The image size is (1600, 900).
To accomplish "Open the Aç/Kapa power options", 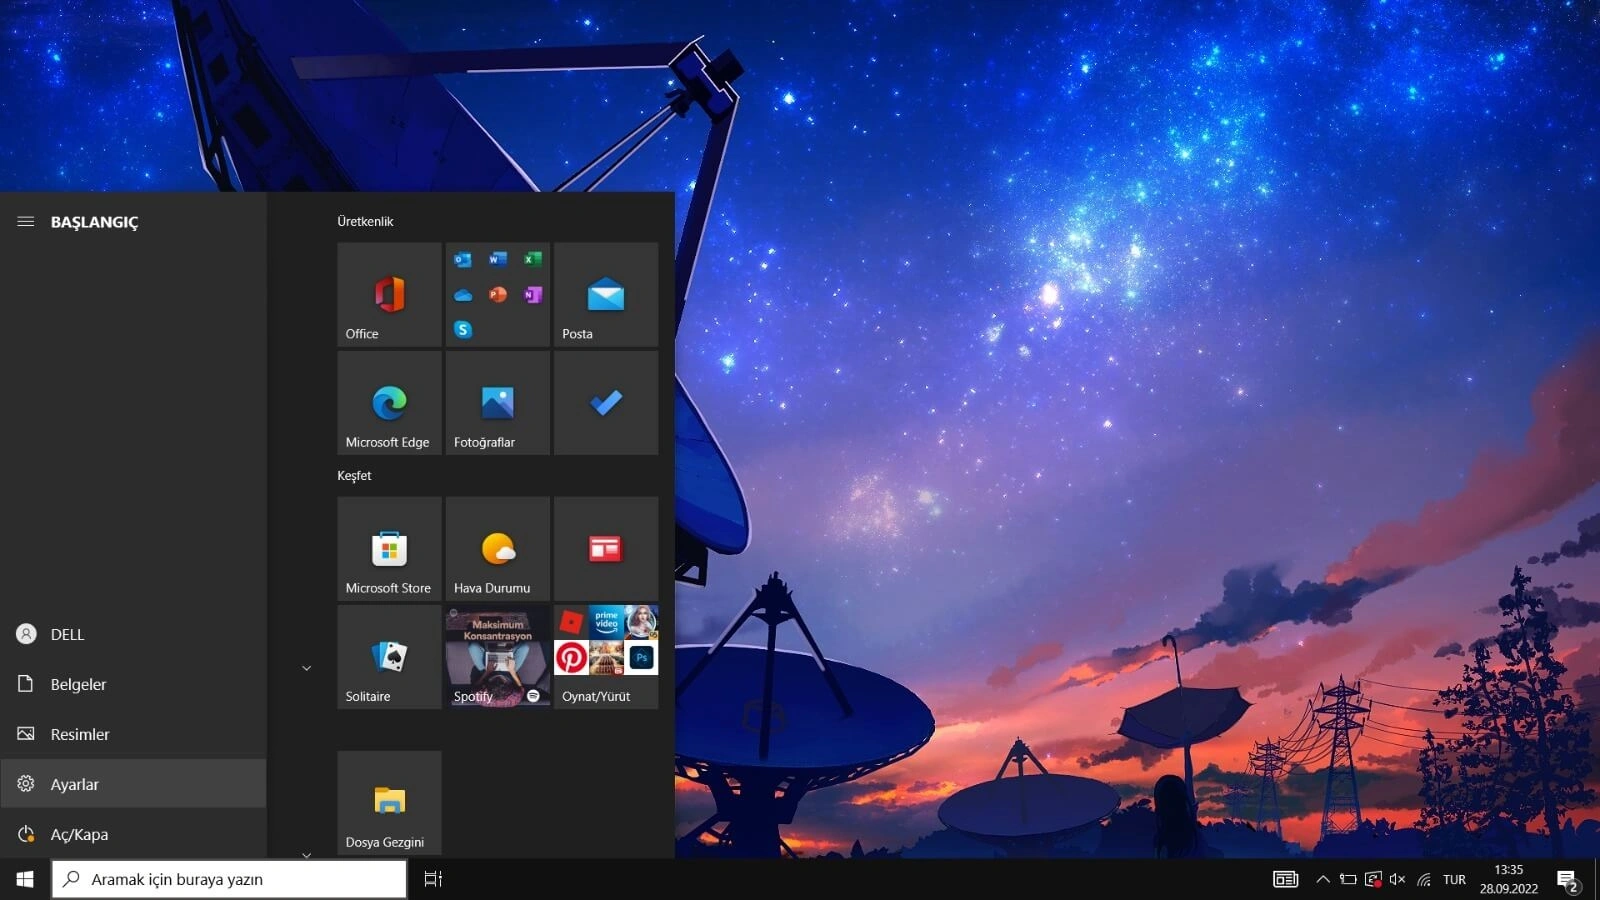I will 133,834.
